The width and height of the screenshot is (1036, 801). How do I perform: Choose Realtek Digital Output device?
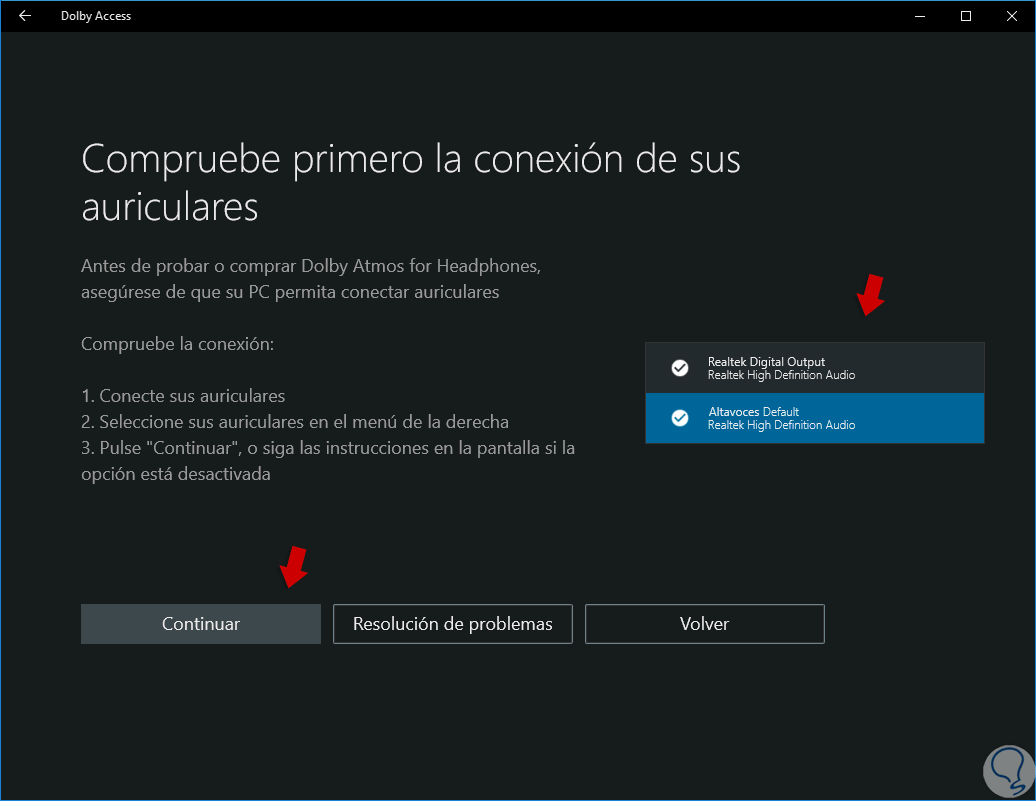pos(815,368)
